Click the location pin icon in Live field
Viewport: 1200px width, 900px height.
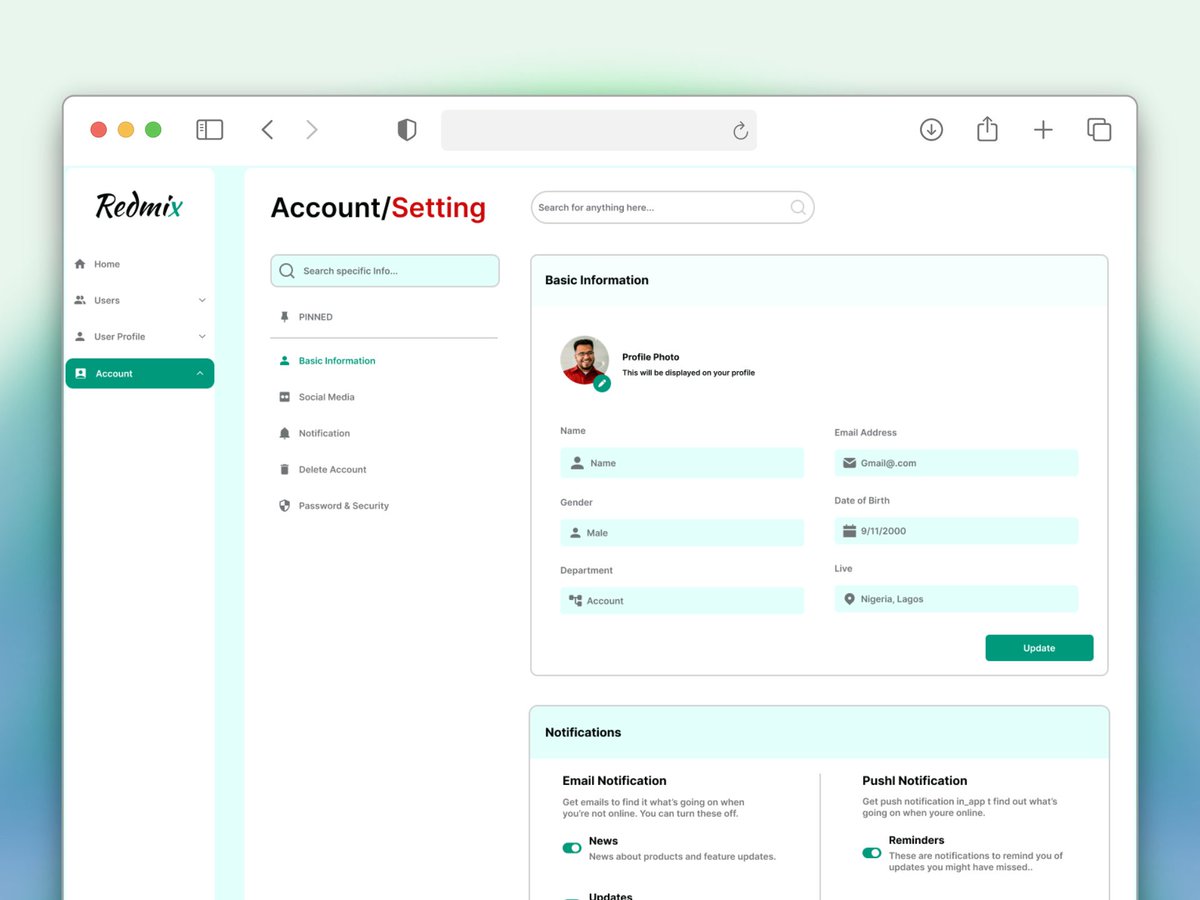(850, 599)
